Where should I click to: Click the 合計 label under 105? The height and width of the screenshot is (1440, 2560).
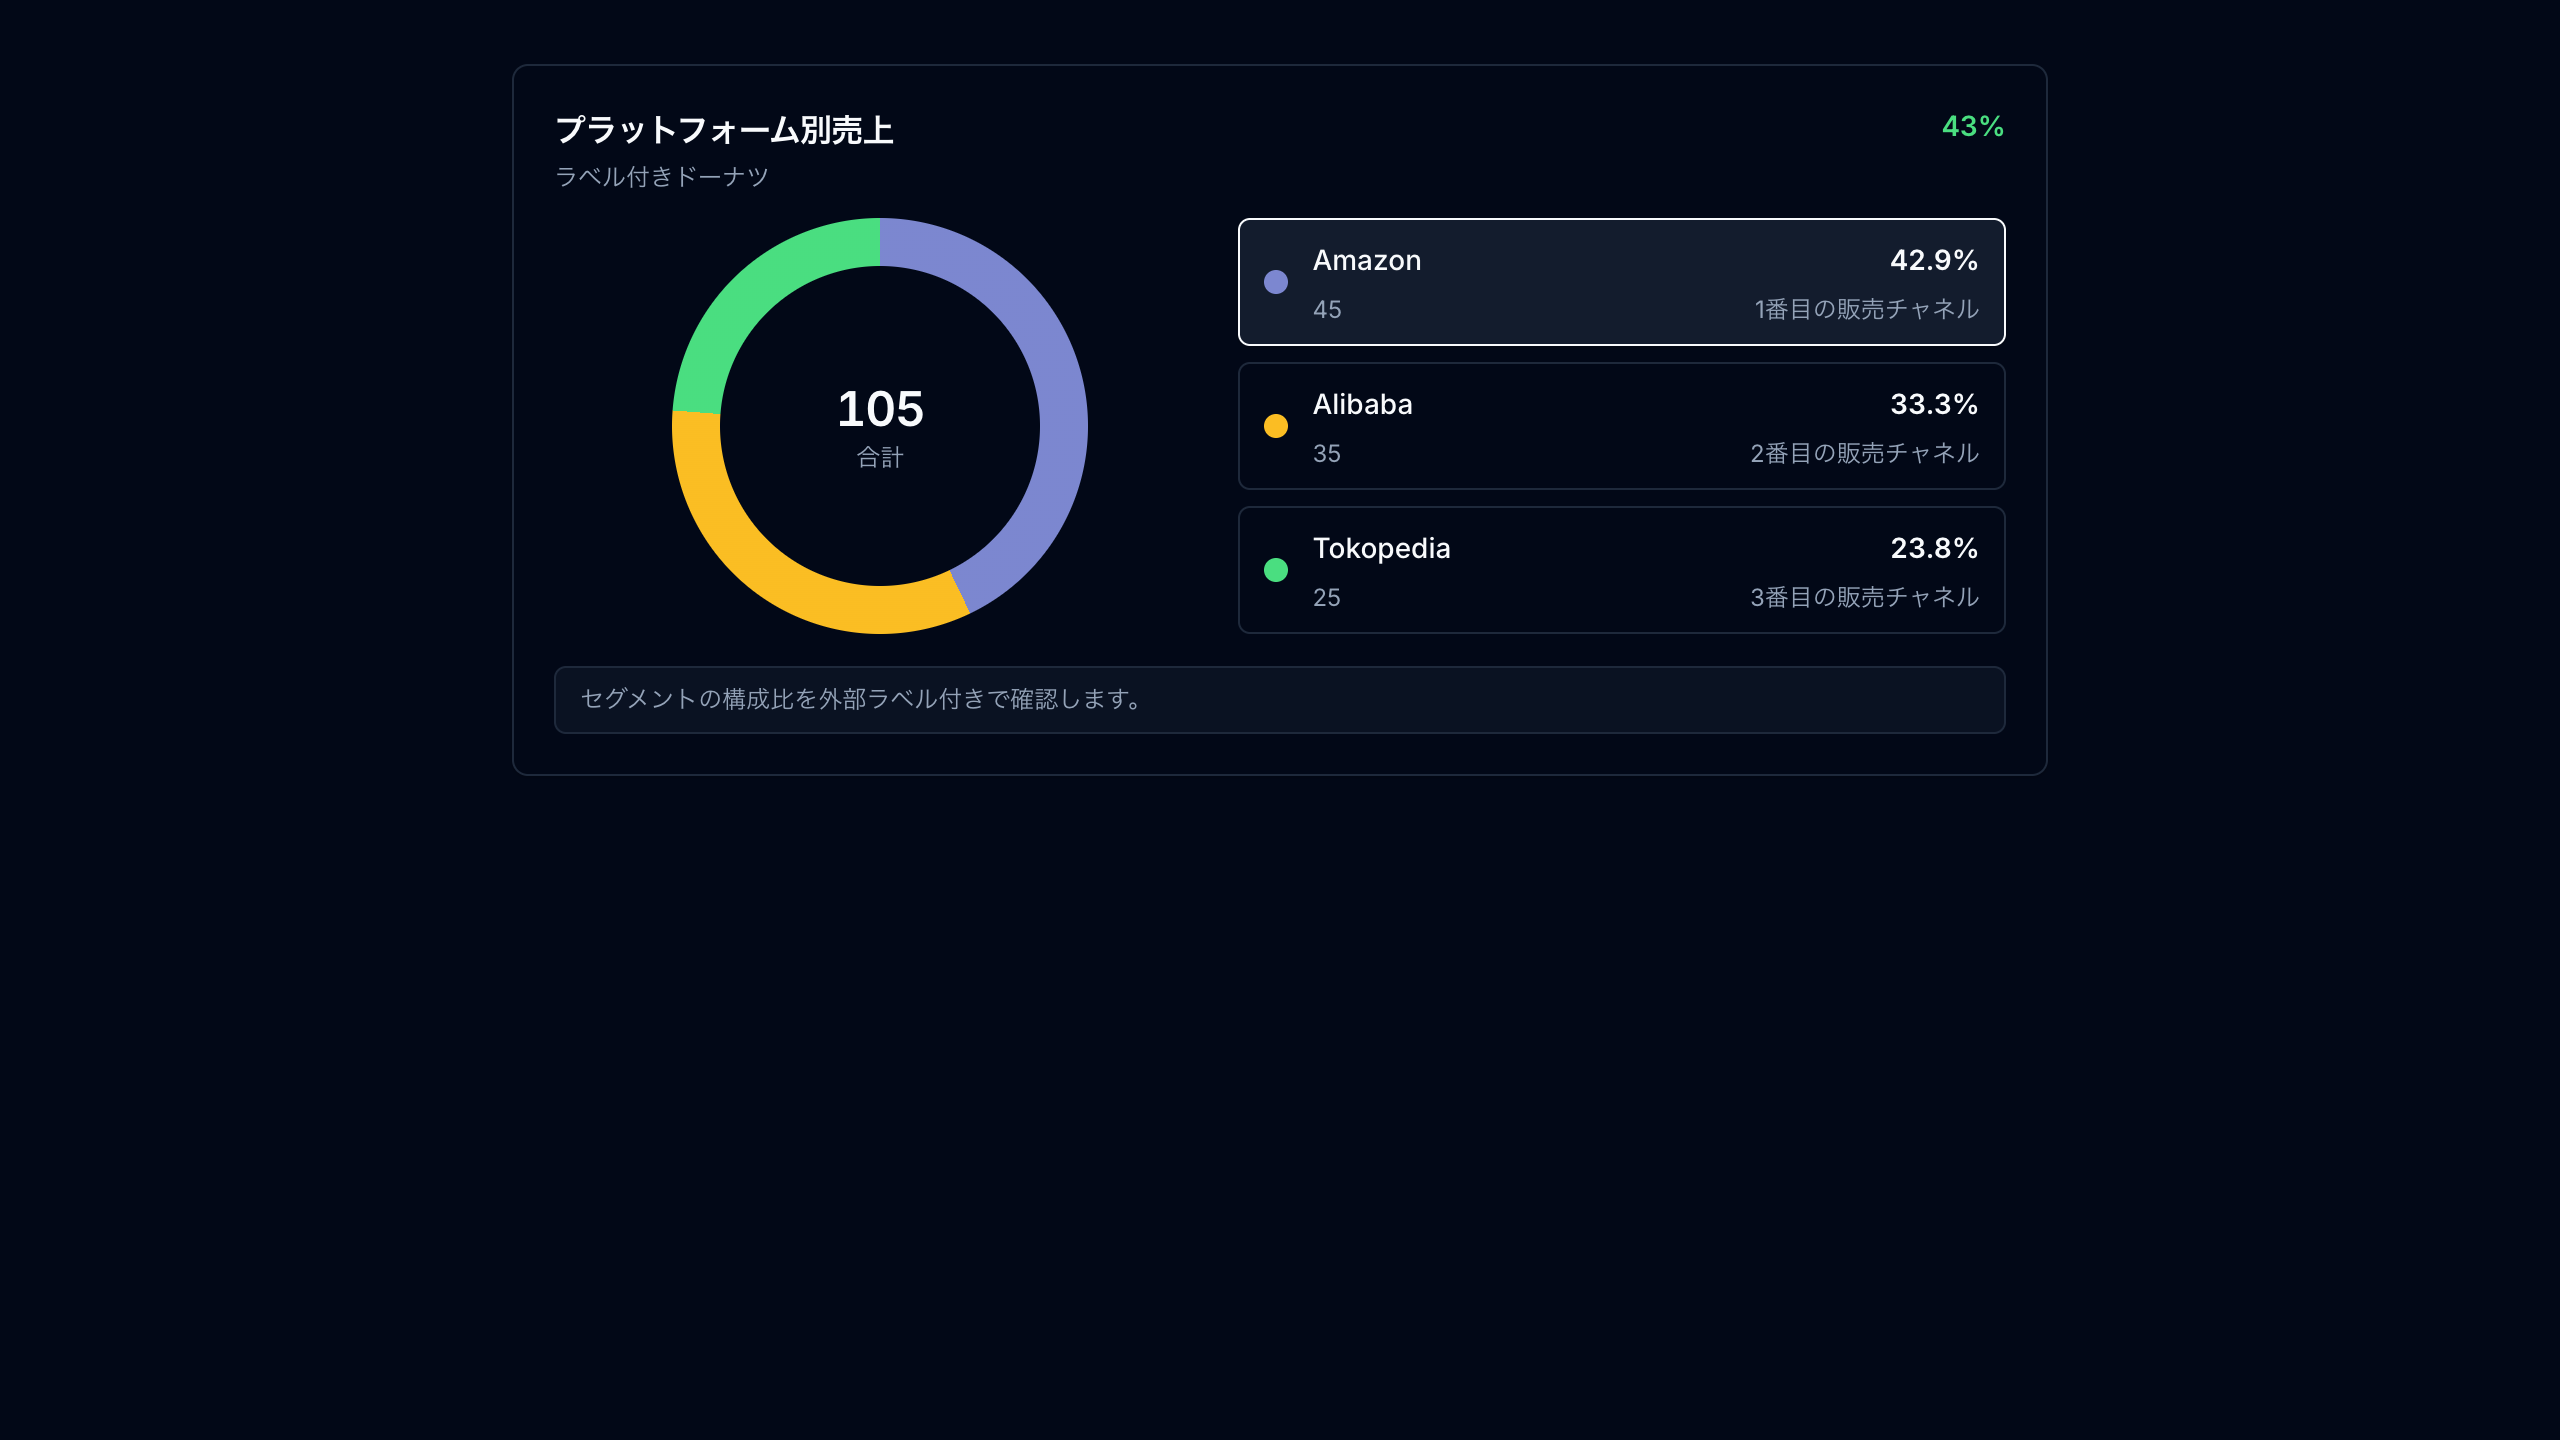880,457
